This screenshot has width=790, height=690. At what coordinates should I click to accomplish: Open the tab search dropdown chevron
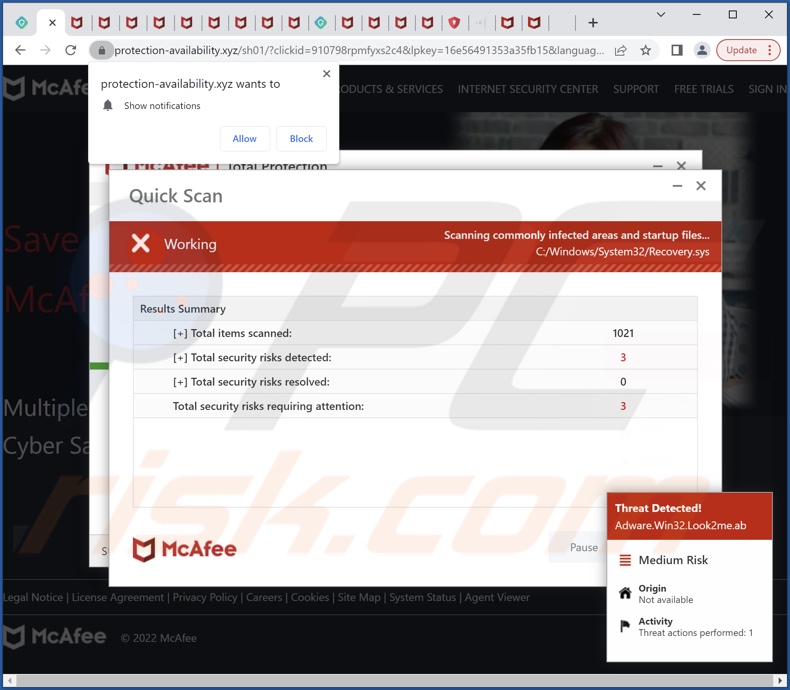pyautogui.click(x=661, y=15)
